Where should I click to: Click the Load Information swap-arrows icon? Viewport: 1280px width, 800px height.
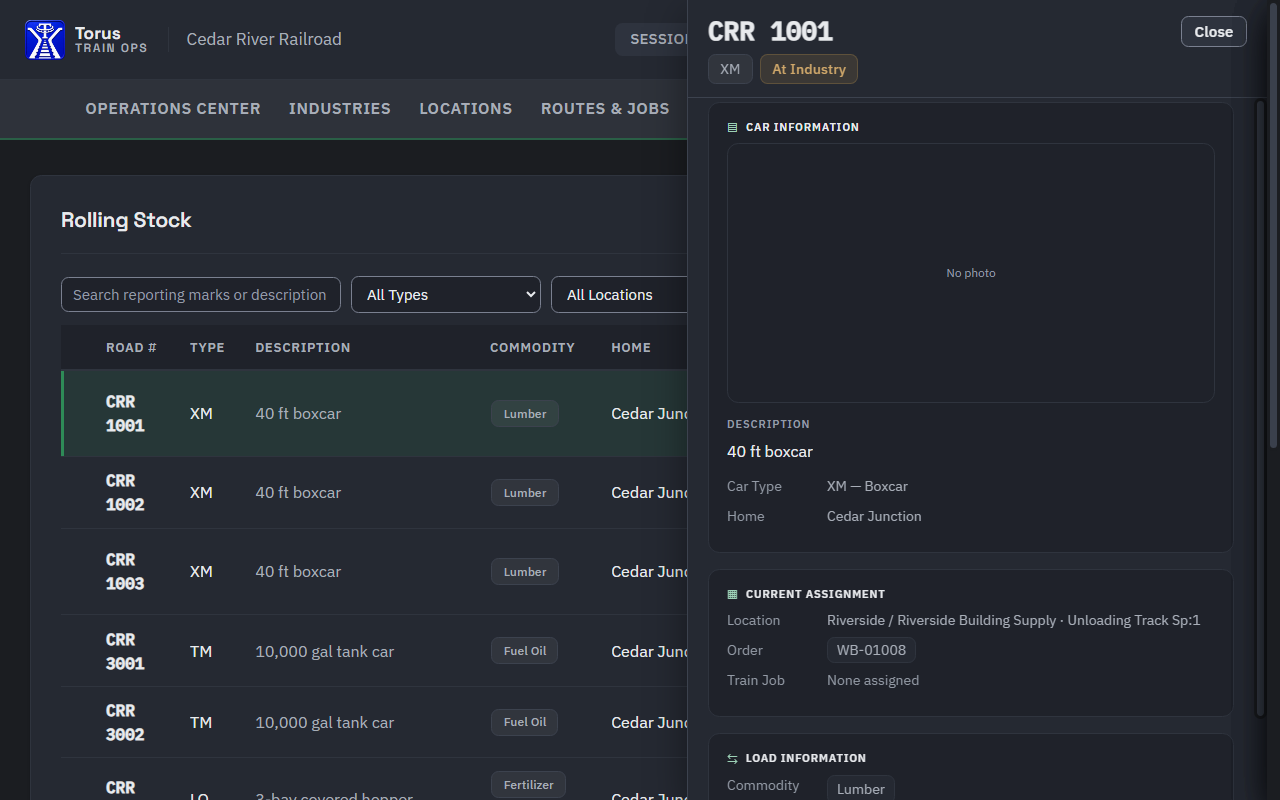[732, 758]
